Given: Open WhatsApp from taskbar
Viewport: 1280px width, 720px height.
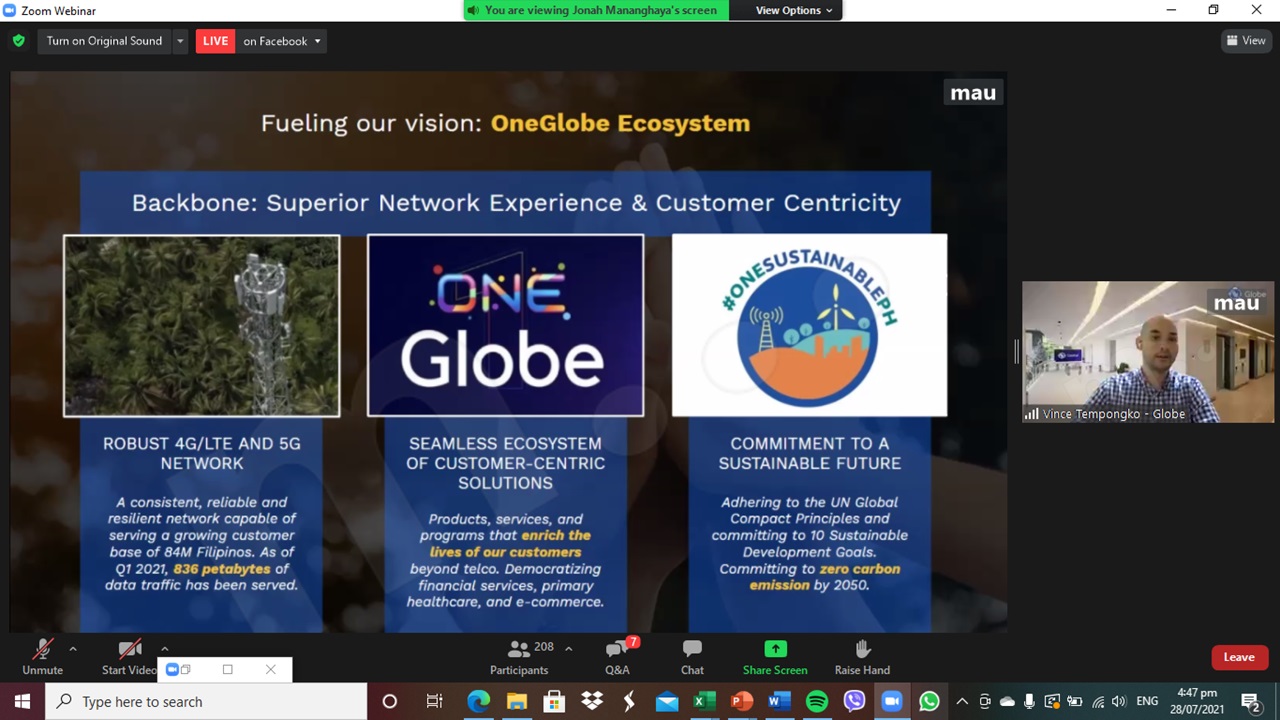Looking at the screenshot, I should tap(929, 701).
